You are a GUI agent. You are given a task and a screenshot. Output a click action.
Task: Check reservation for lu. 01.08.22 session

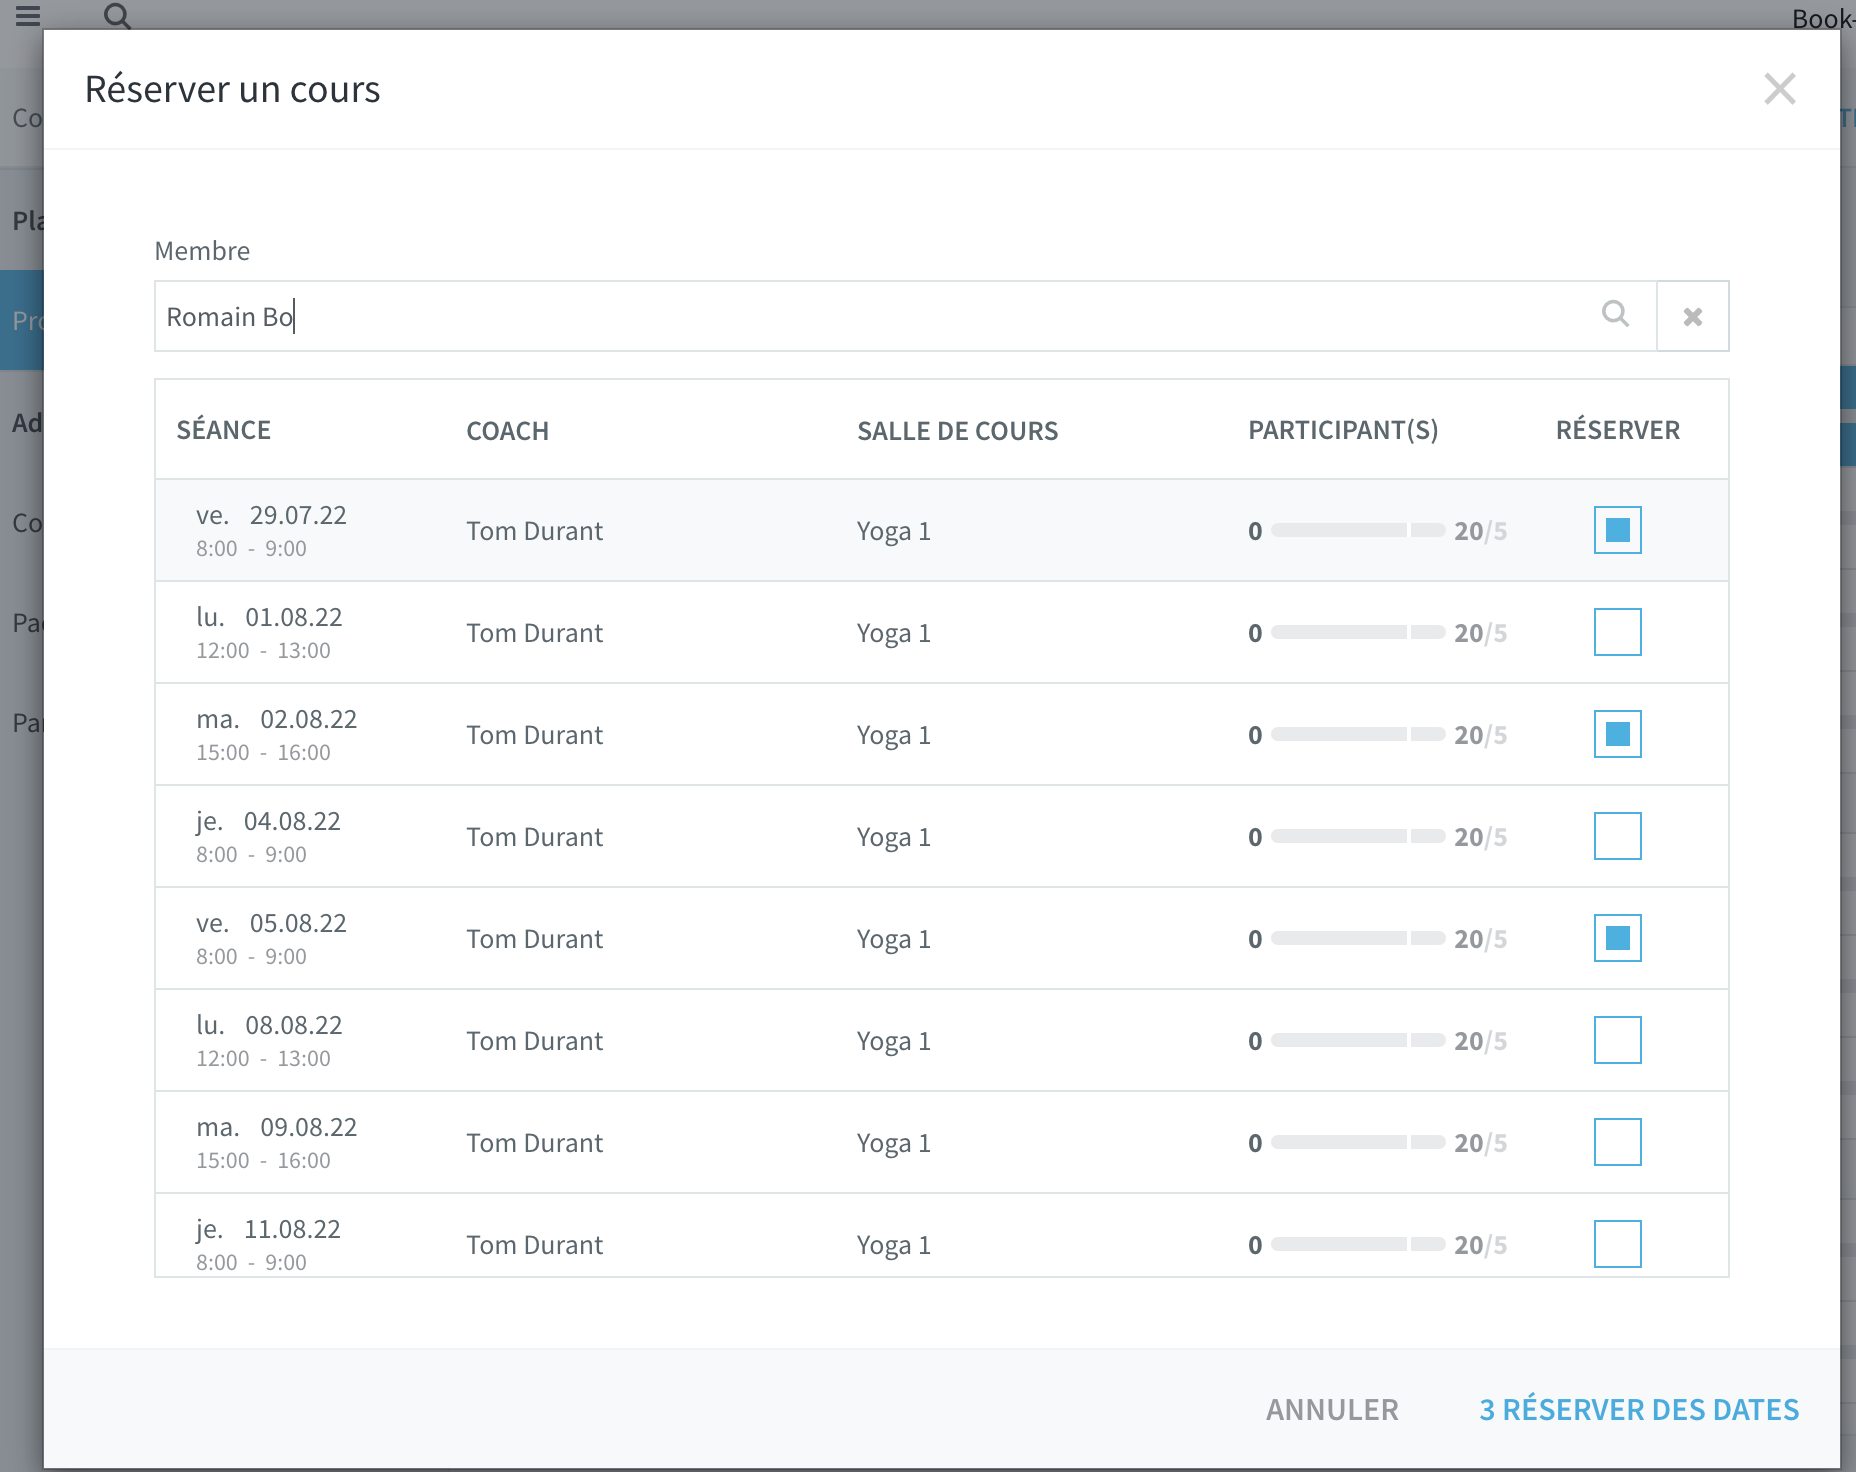point(1618,632)
